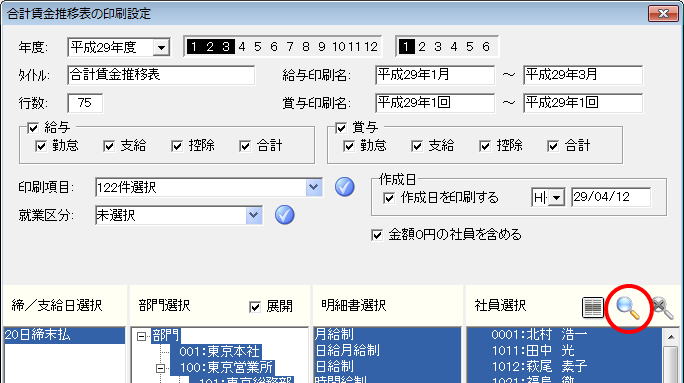684x383 pixels.
Task: Select employee 0001:北村 浩一
Action: click(564, 335)
